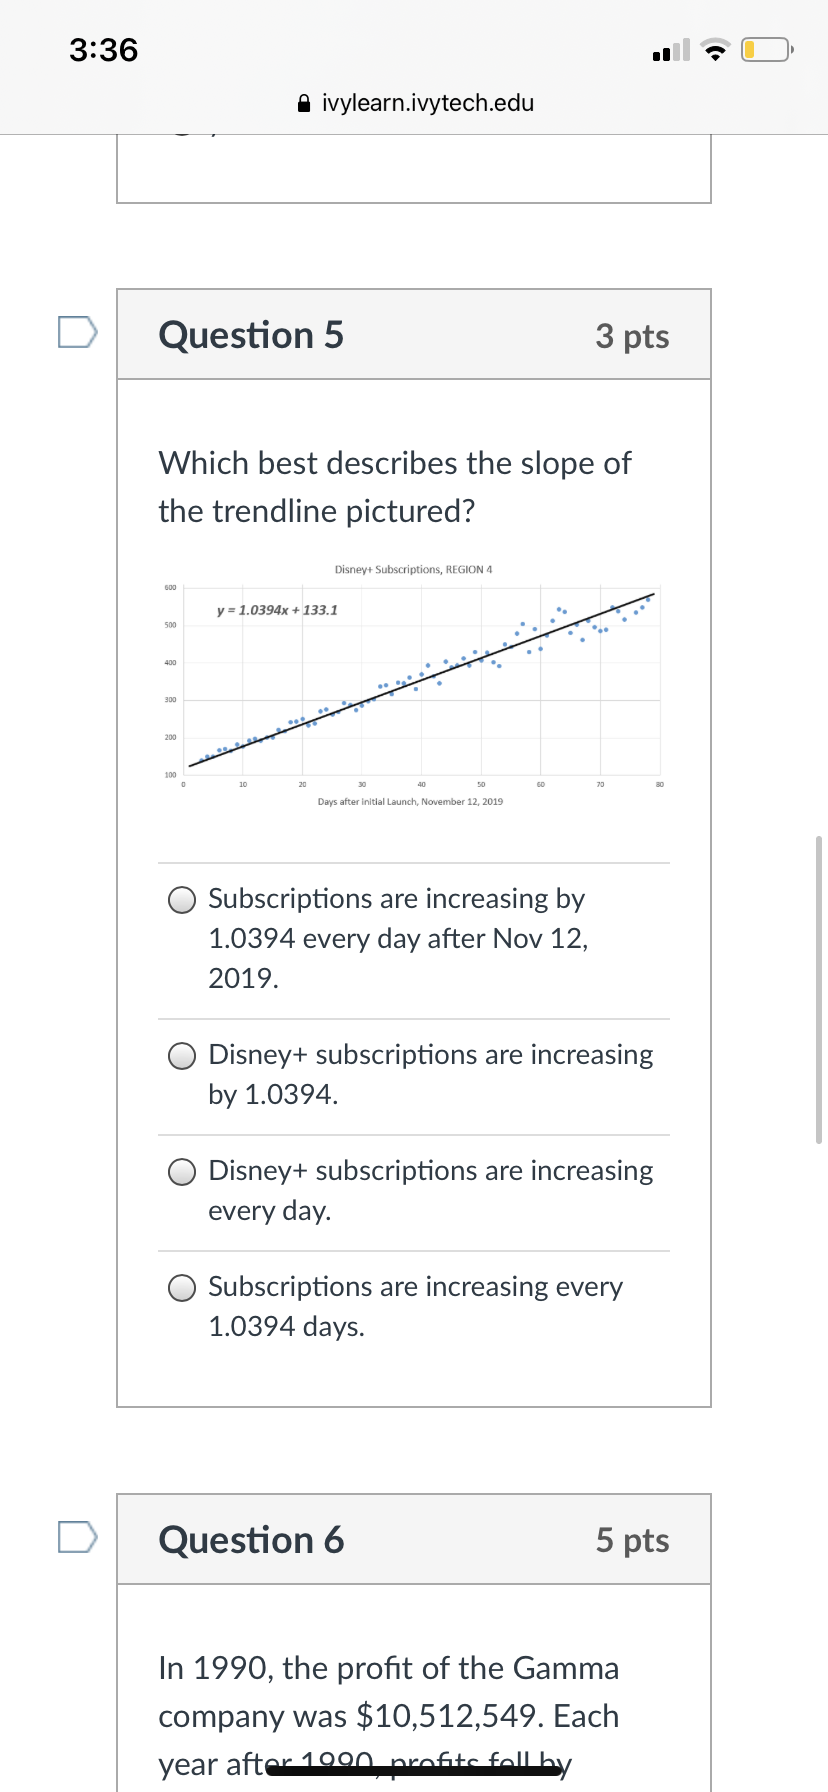Tap the cellular signal bars icon
The height and width of the screenshot is (1792, 828).
[x=670, y=50]
